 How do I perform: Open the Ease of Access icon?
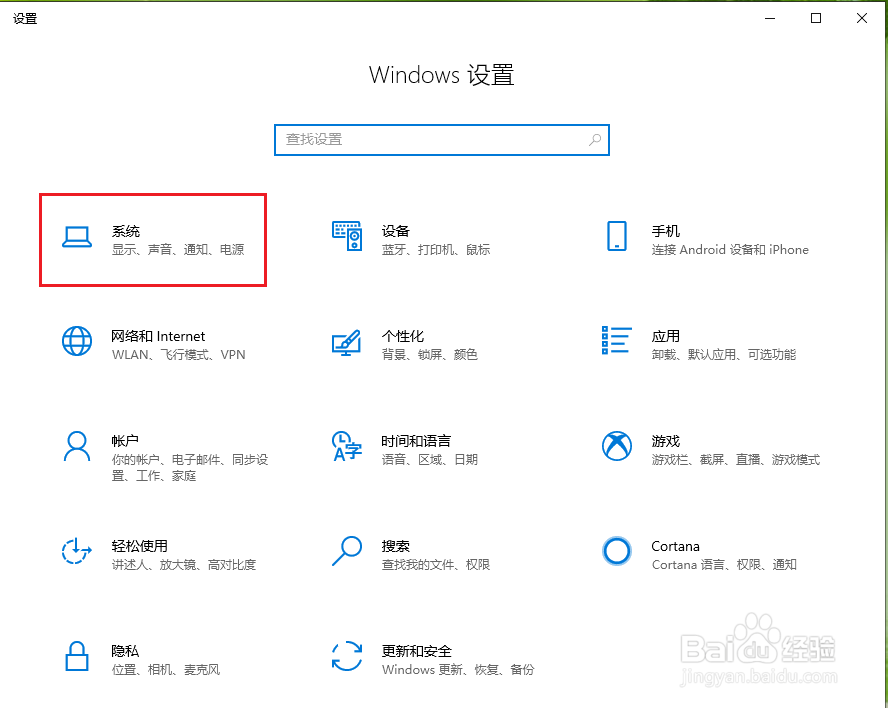(76, 551)
